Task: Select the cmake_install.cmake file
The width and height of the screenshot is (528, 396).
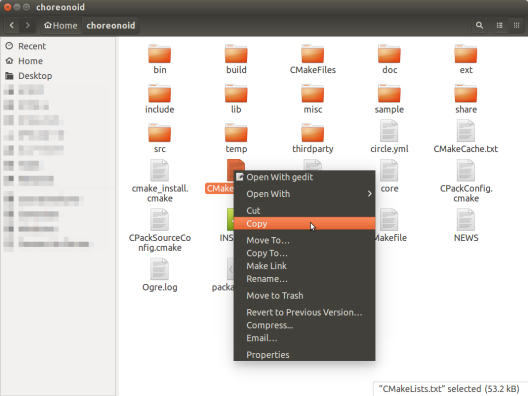Action: (x=160, y=181)
